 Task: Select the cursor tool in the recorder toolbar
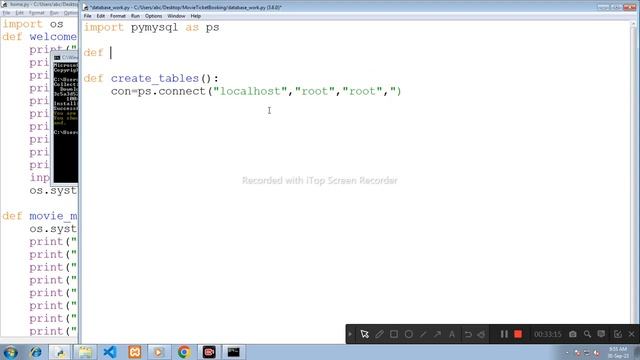point(364,334)
